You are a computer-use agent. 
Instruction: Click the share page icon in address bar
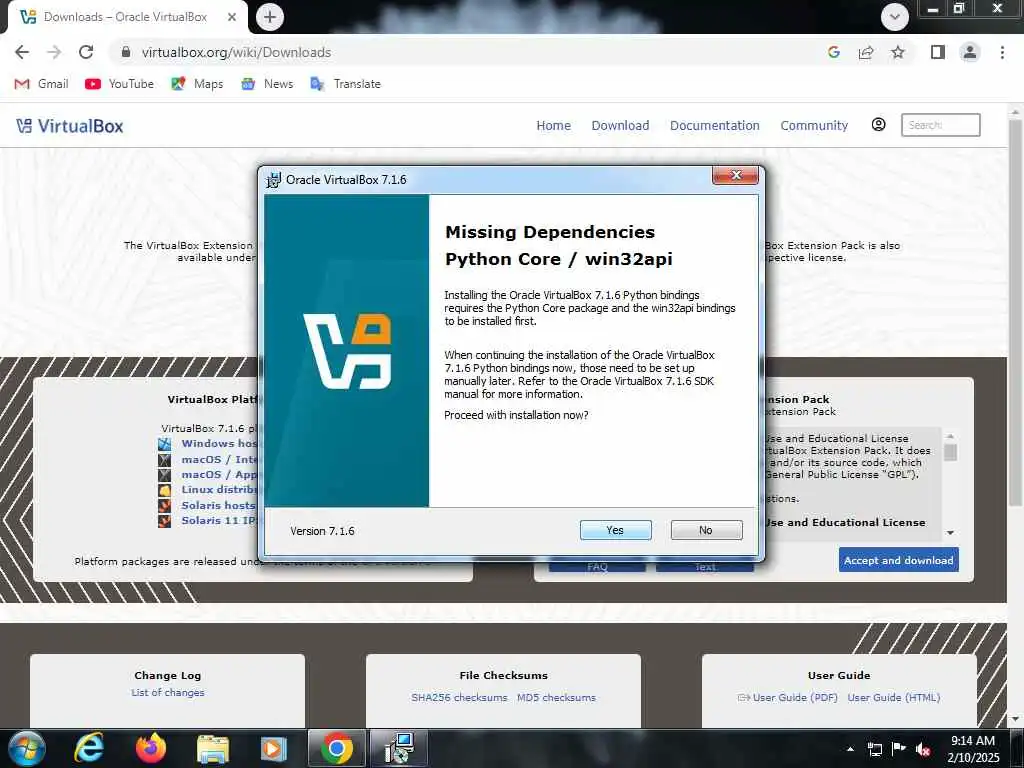pyautogui.click(x=866, y=52)
